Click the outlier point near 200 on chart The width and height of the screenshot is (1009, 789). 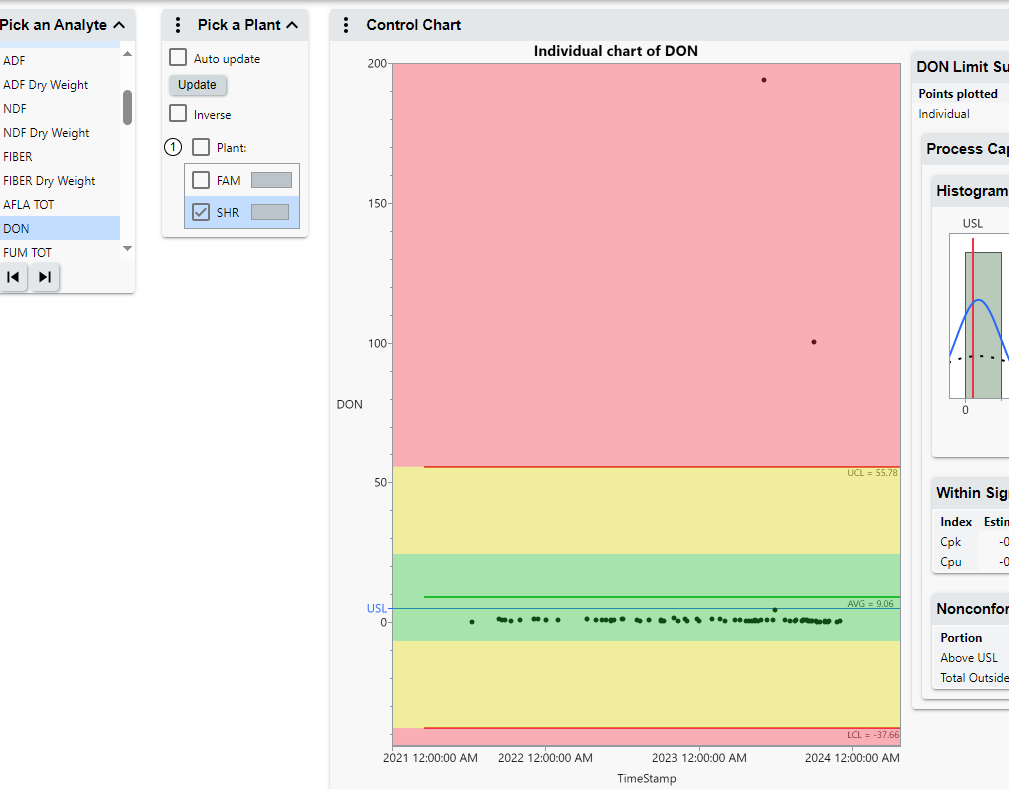click(764, 80)
